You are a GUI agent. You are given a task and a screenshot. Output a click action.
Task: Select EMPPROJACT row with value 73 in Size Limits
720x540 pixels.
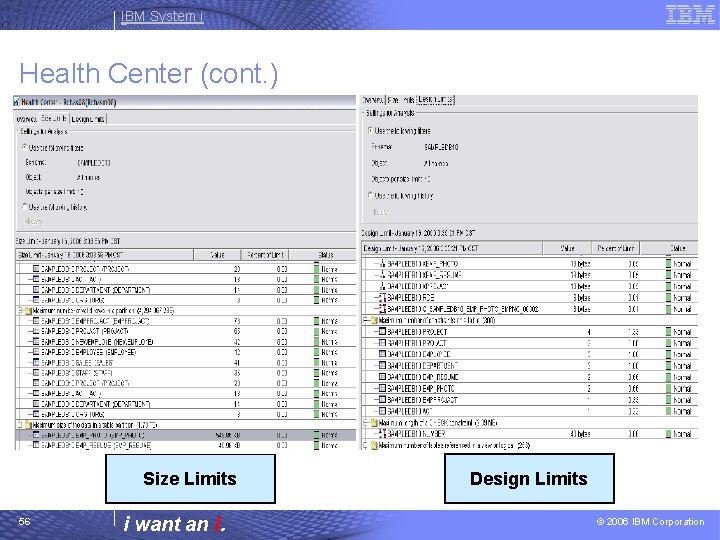point(186,321)
